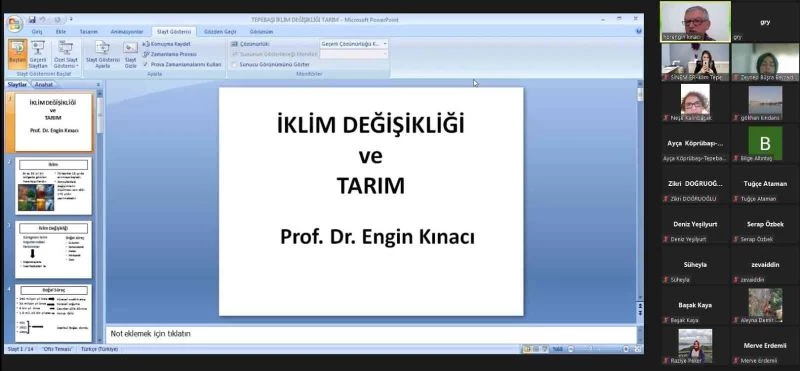Click Zamanlama Provası option

pos(169,54)
